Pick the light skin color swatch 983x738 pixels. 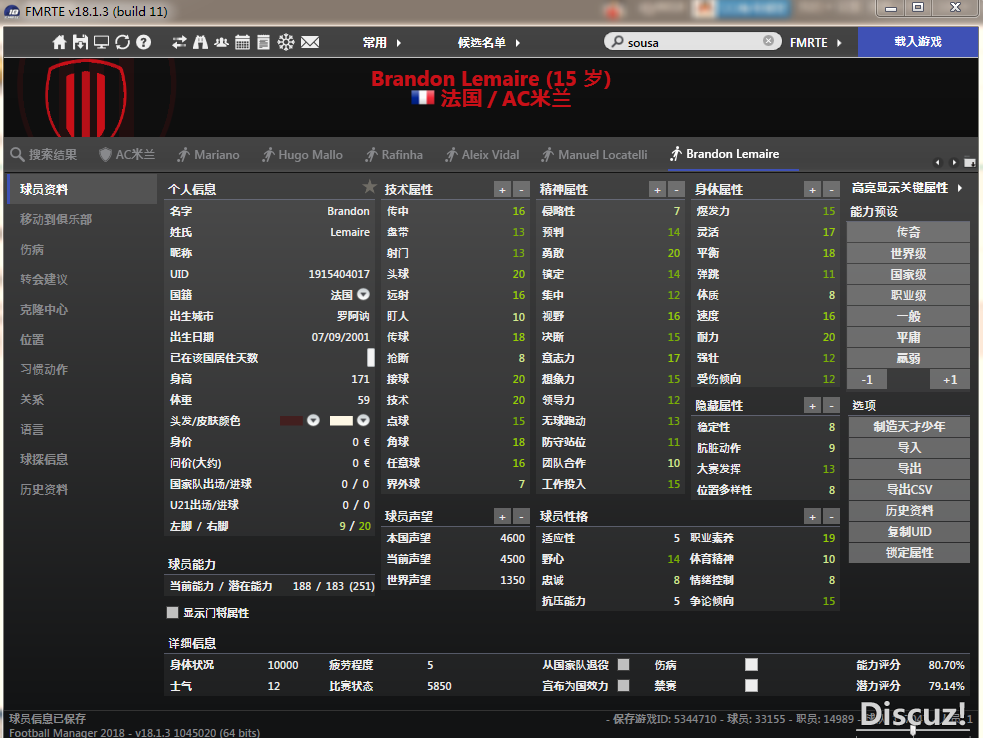(341, 421)
